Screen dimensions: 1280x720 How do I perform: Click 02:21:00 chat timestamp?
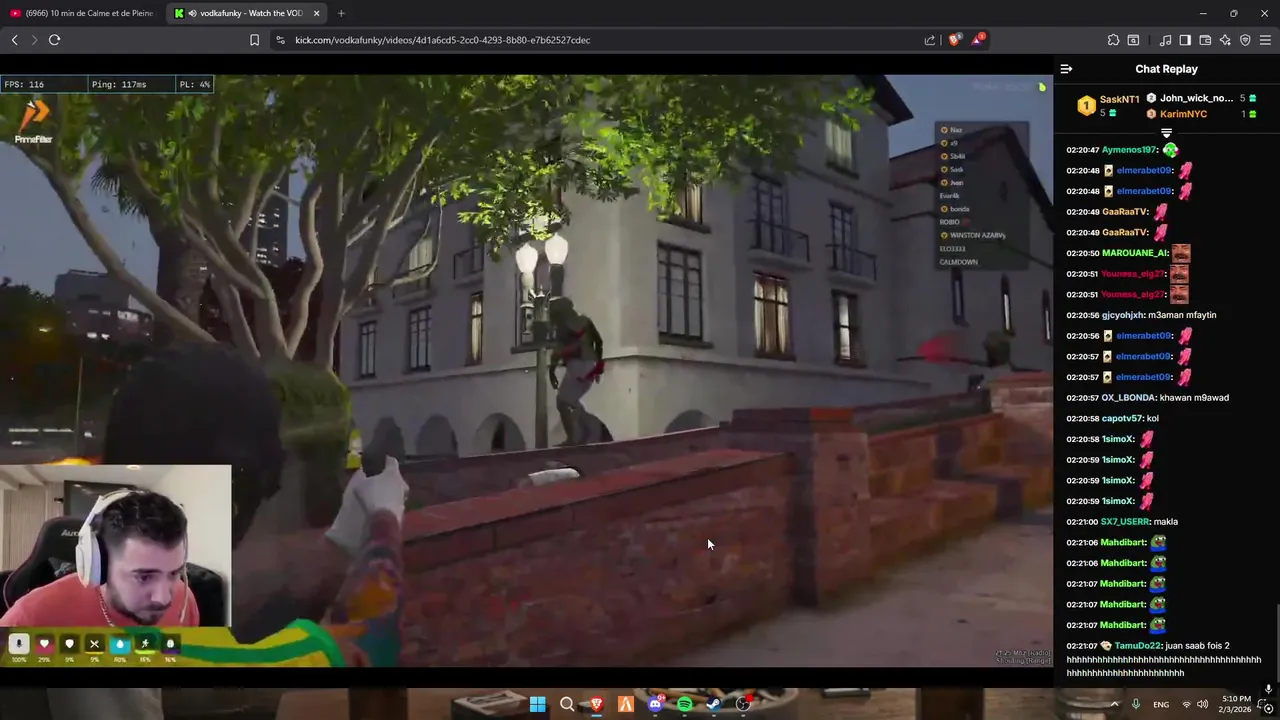(1083, 522)
